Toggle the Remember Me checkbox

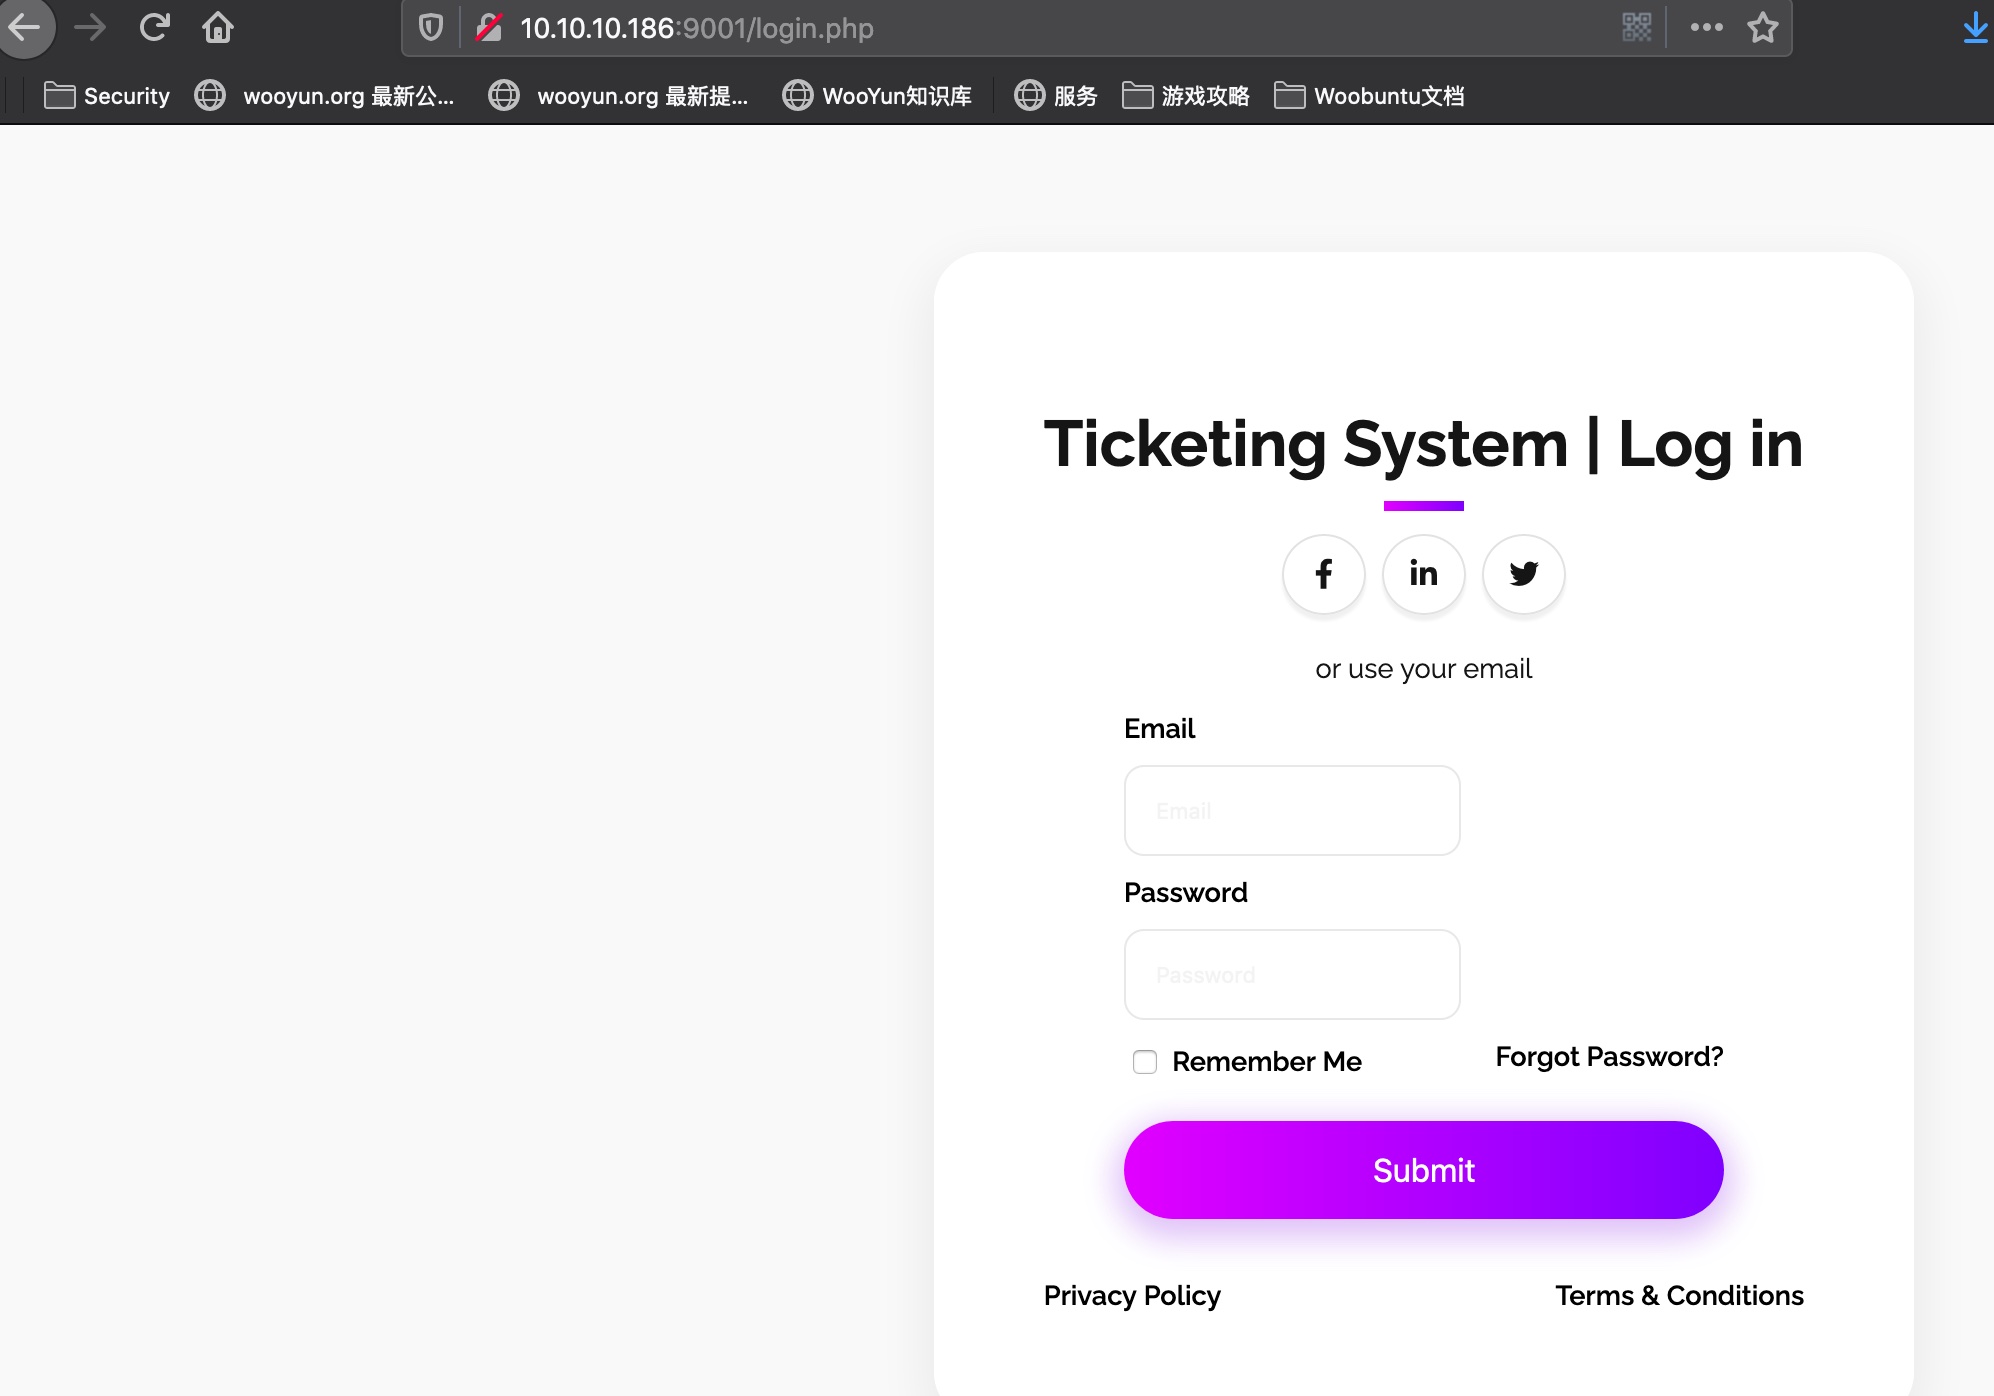coord(1144,1062)
